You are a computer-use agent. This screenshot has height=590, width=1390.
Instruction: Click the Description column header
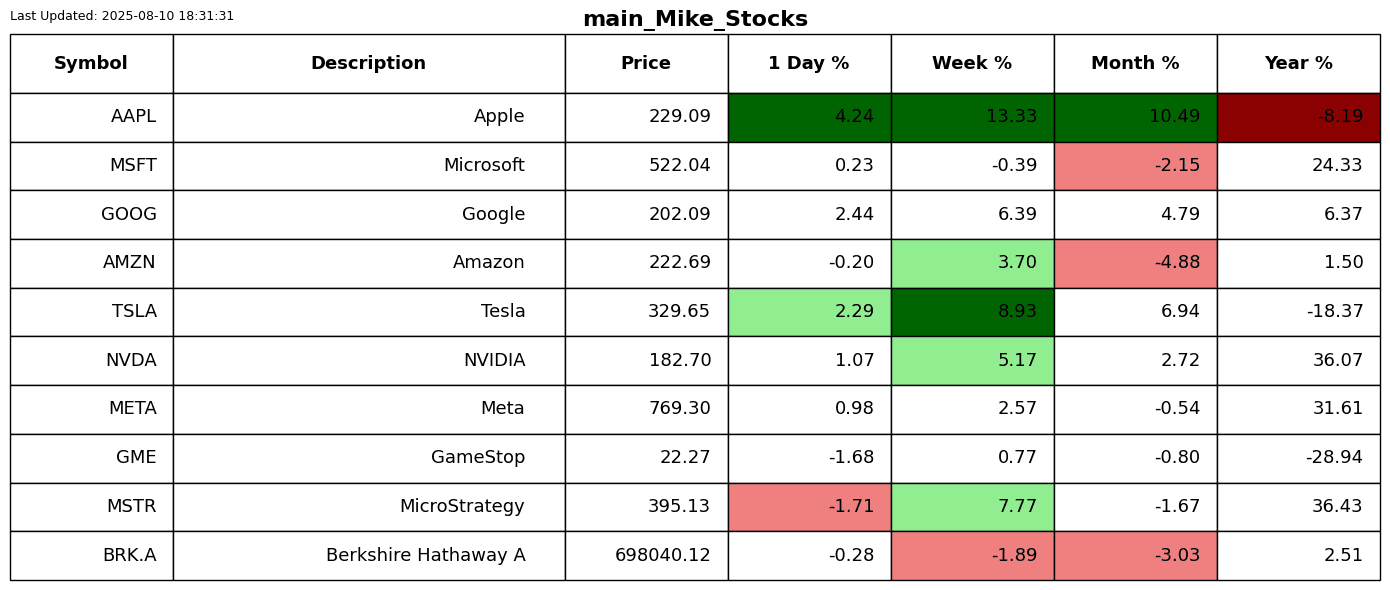(x=368, y=64)
